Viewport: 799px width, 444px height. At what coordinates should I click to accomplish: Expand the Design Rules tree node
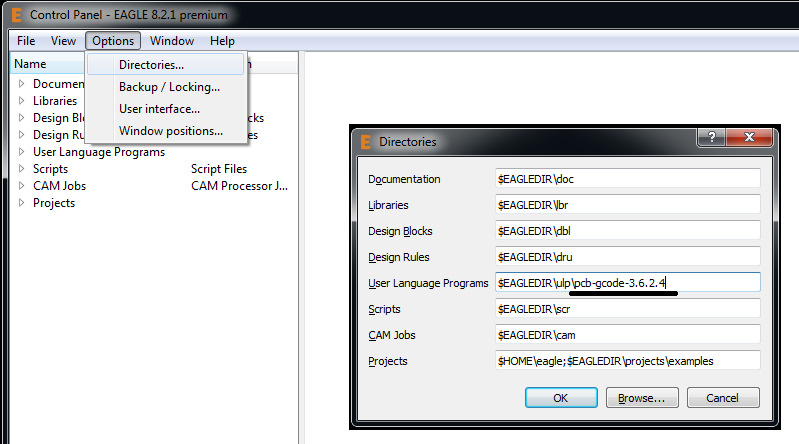tap(21, 135)
